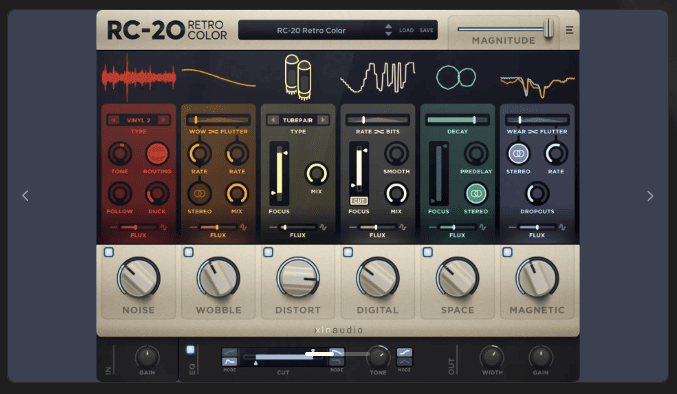677x394 pixels.
Task: Click the Magnetic section Flux slider
Action: click(537, 227)
